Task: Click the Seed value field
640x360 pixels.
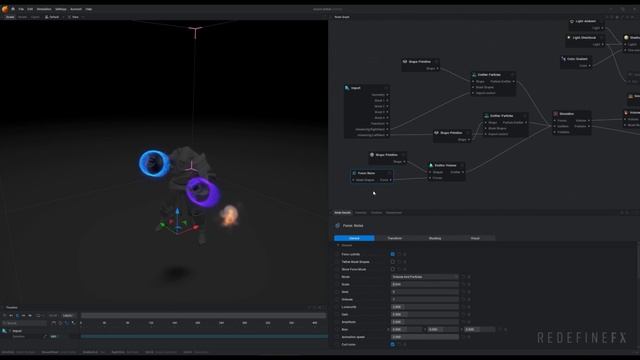Action: point(424,292)
